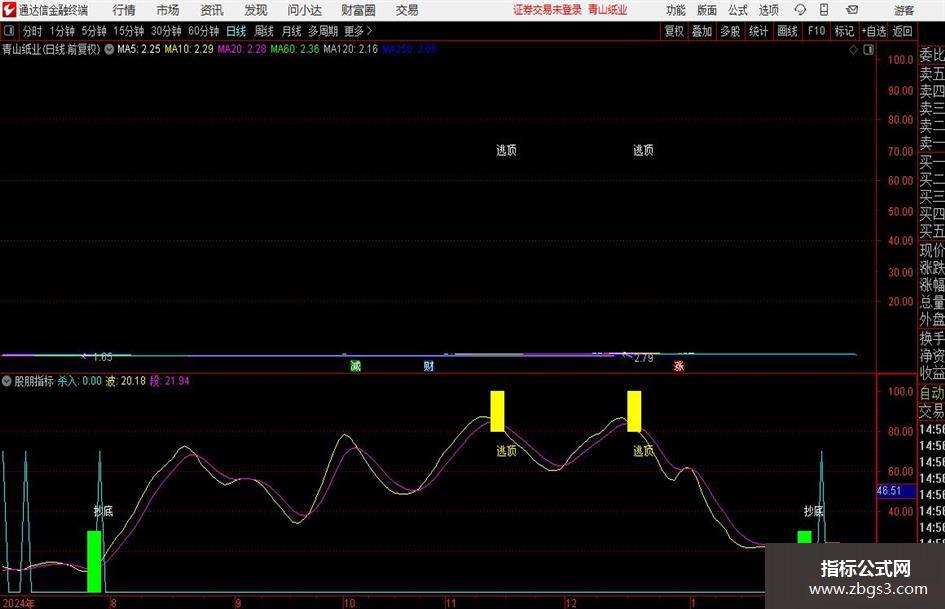
Task: Click the 通达信 red logo icon
Action: 8,10
